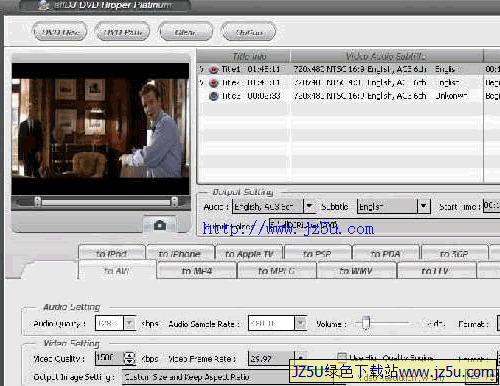This screenshot has width=500, height=386.
Task: Click inside the Start time field
Action: tap(491, 206)
